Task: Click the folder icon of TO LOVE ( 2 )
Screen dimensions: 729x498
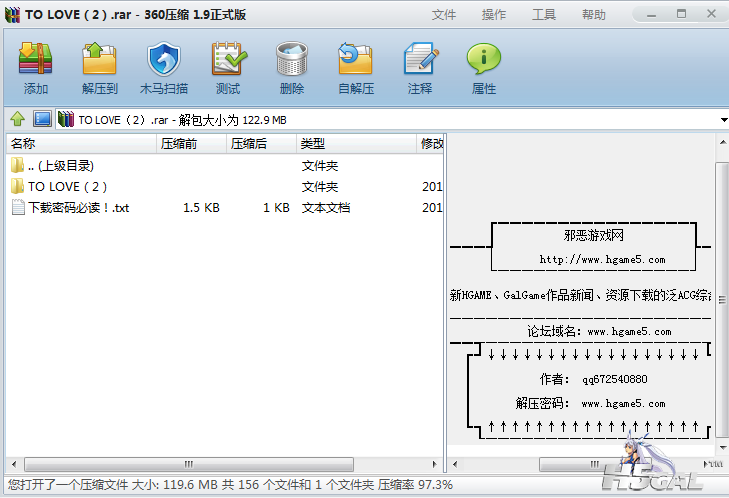Action: coord(17,186)
